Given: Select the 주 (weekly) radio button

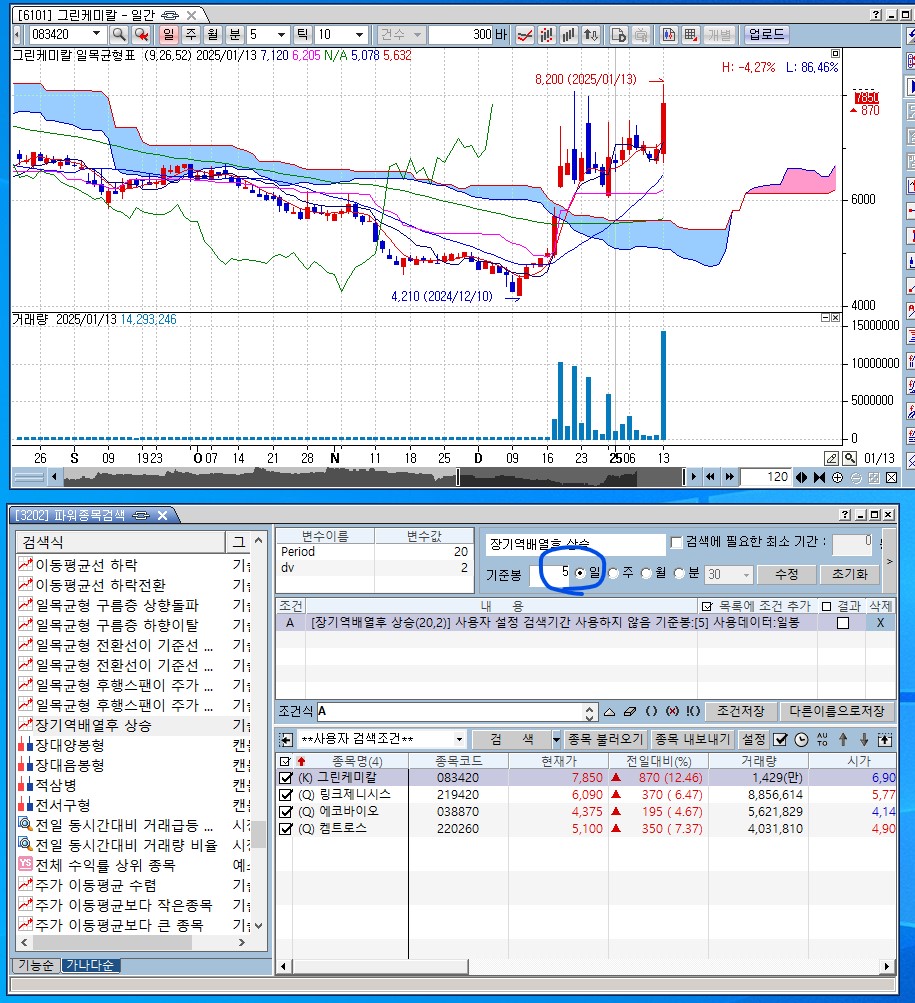Looking at the screenshot, I should click(613, 573).
